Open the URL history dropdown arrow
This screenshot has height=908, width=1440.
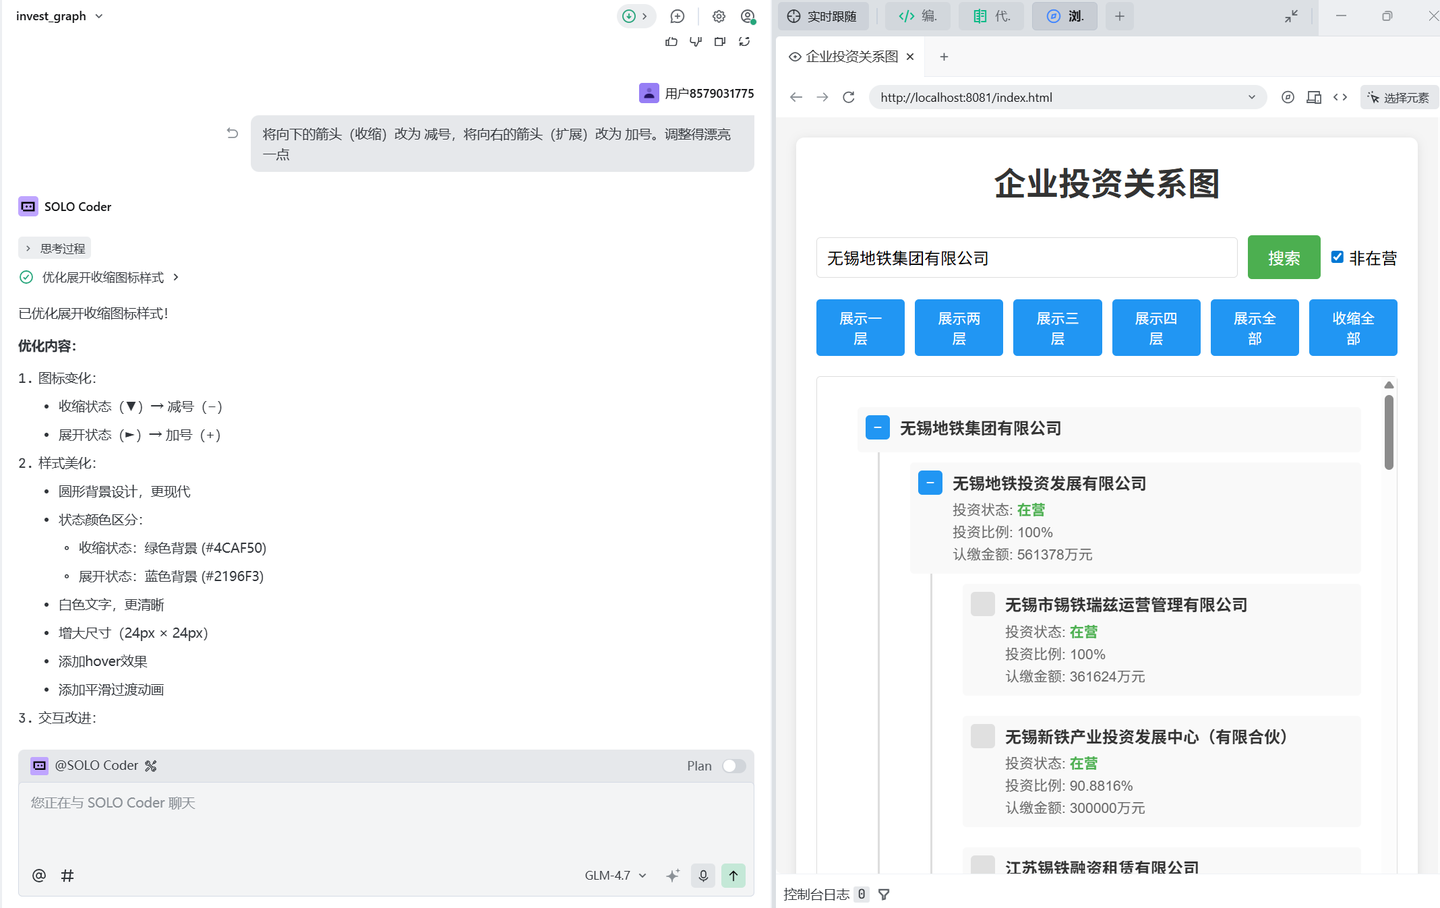1251,97
